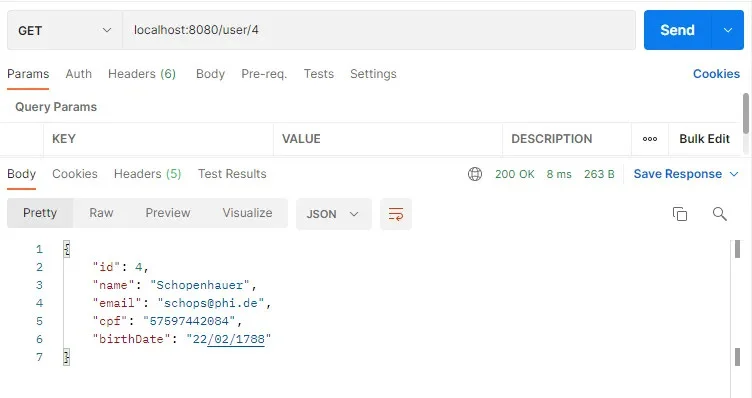Image resolution: width=752 pixels, height=398 pixels.
Task: Open the Save Response dropdown
Action: (686, 174)
